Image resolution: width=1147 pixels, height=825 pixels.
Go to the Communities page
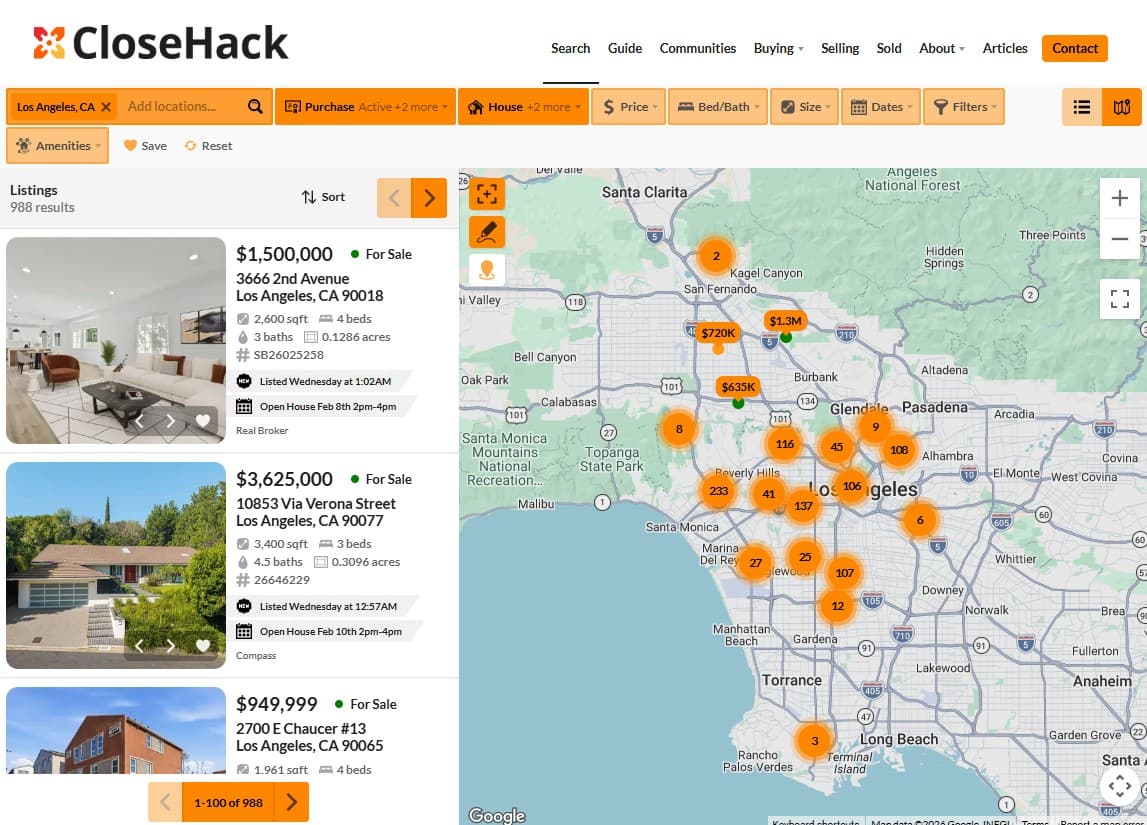coord(697,48)
